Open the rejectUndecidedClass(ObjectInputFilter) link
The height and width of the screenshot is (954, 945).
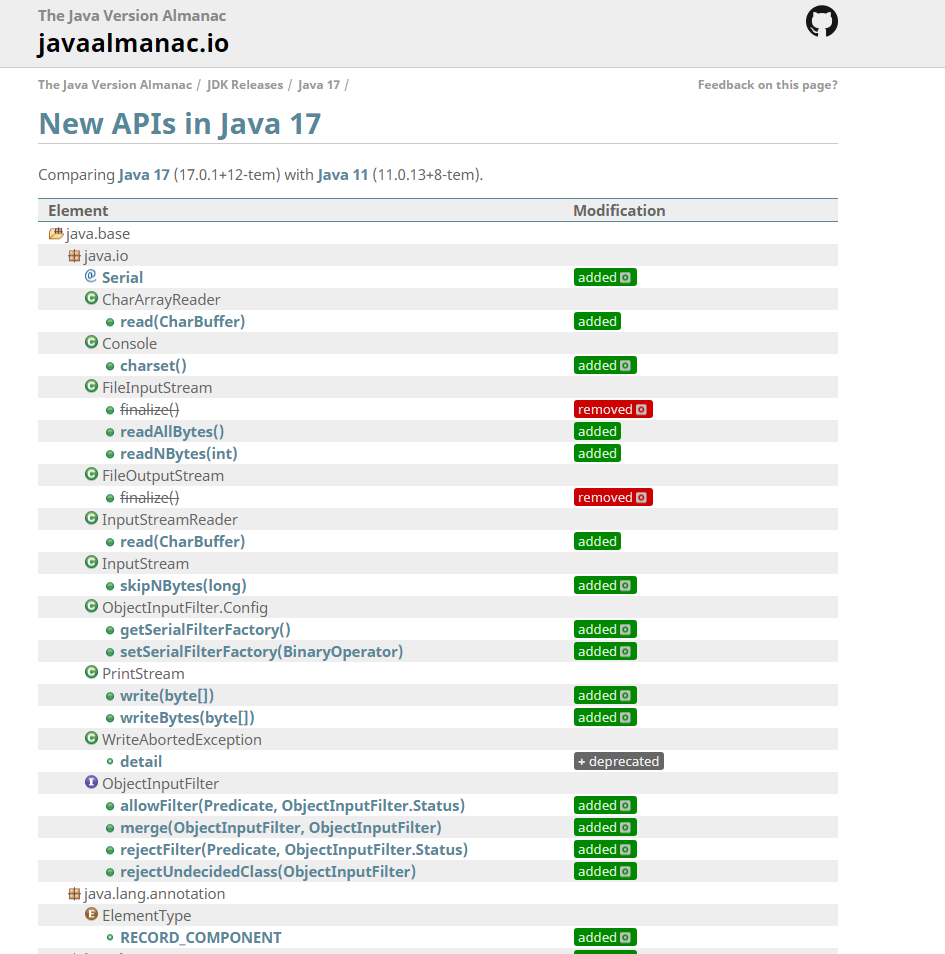(x=268, y=871)
